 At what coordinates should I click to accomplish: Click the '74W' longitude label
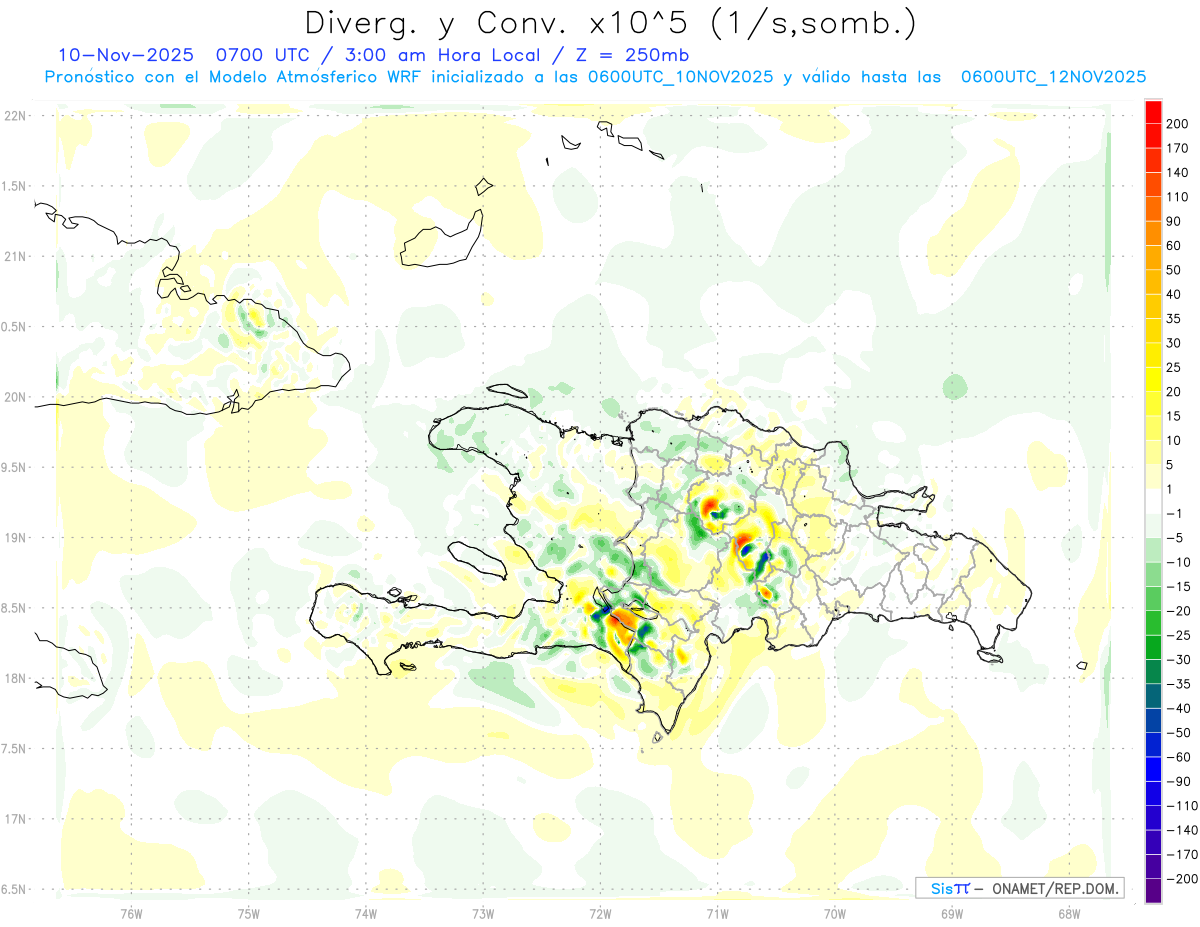(366, 913)
